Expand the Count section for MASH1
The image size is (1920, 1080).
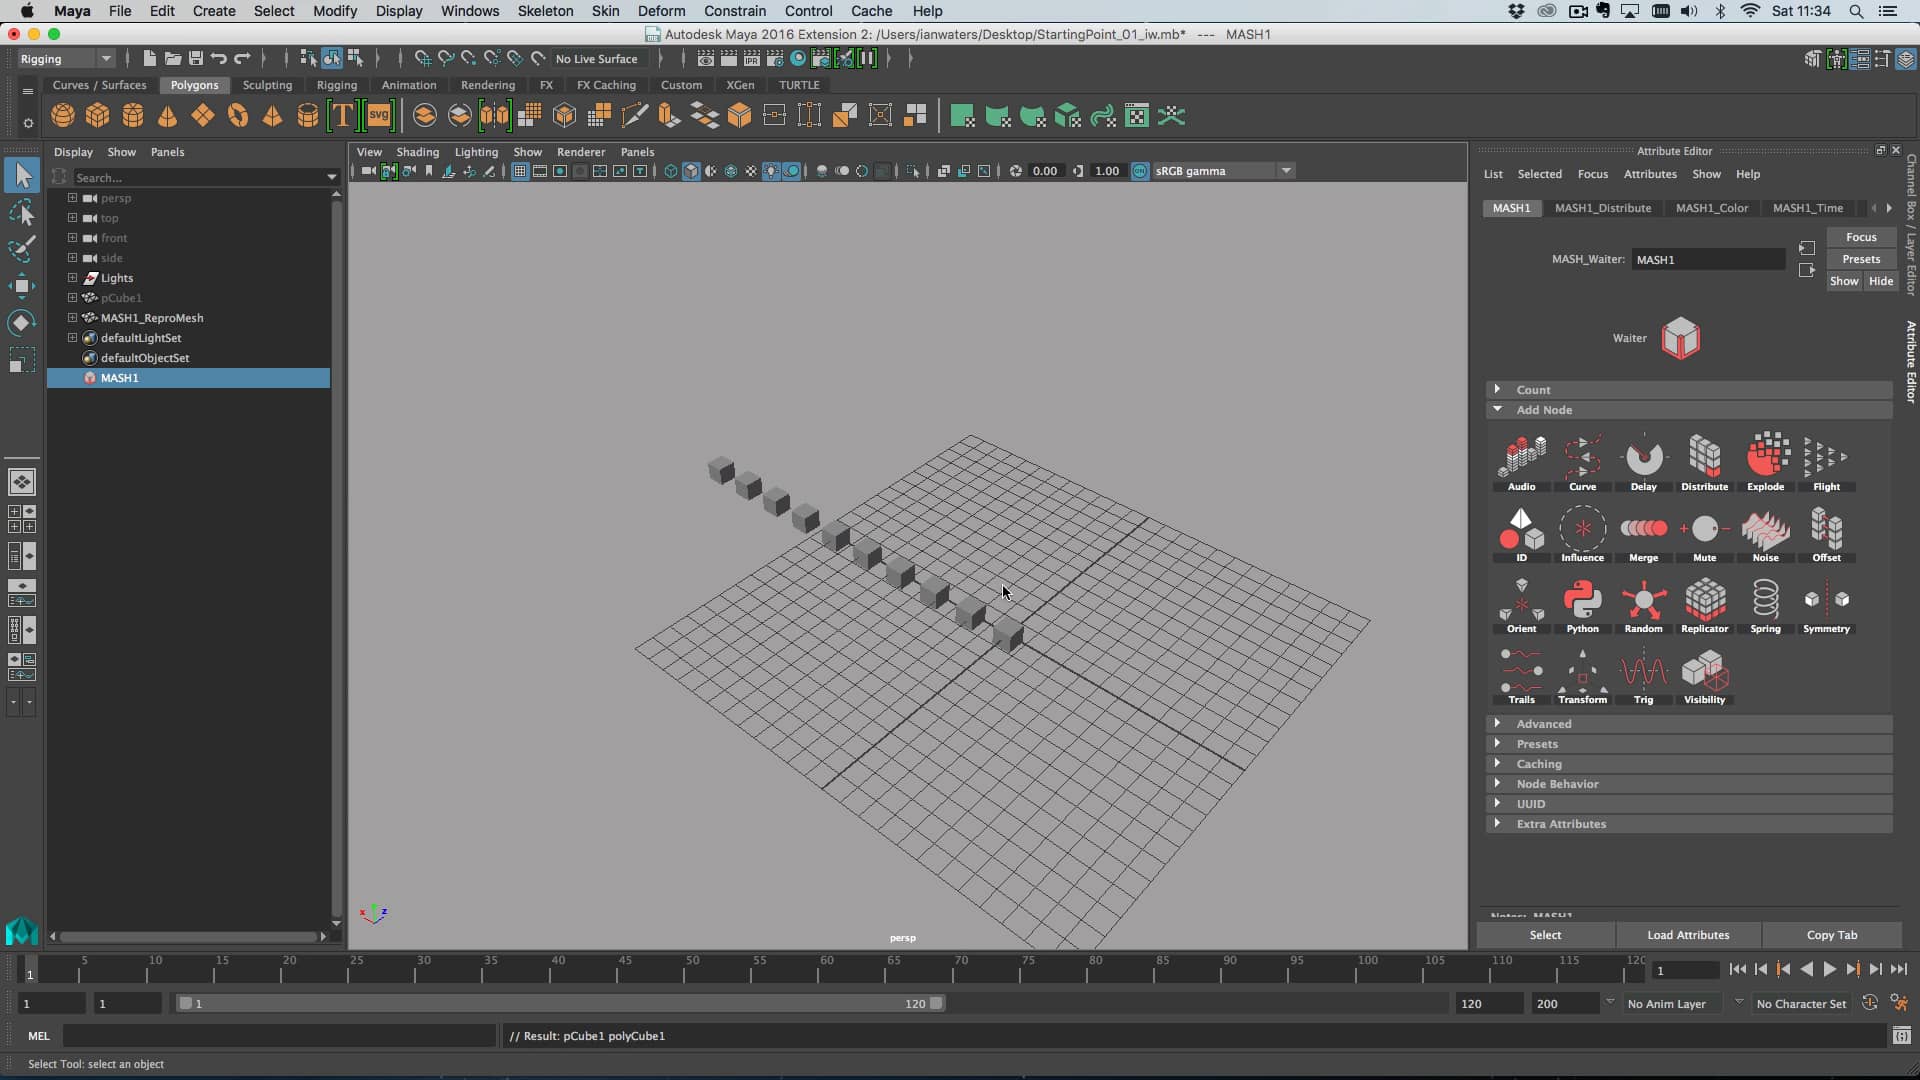(x=1536, y=389)
